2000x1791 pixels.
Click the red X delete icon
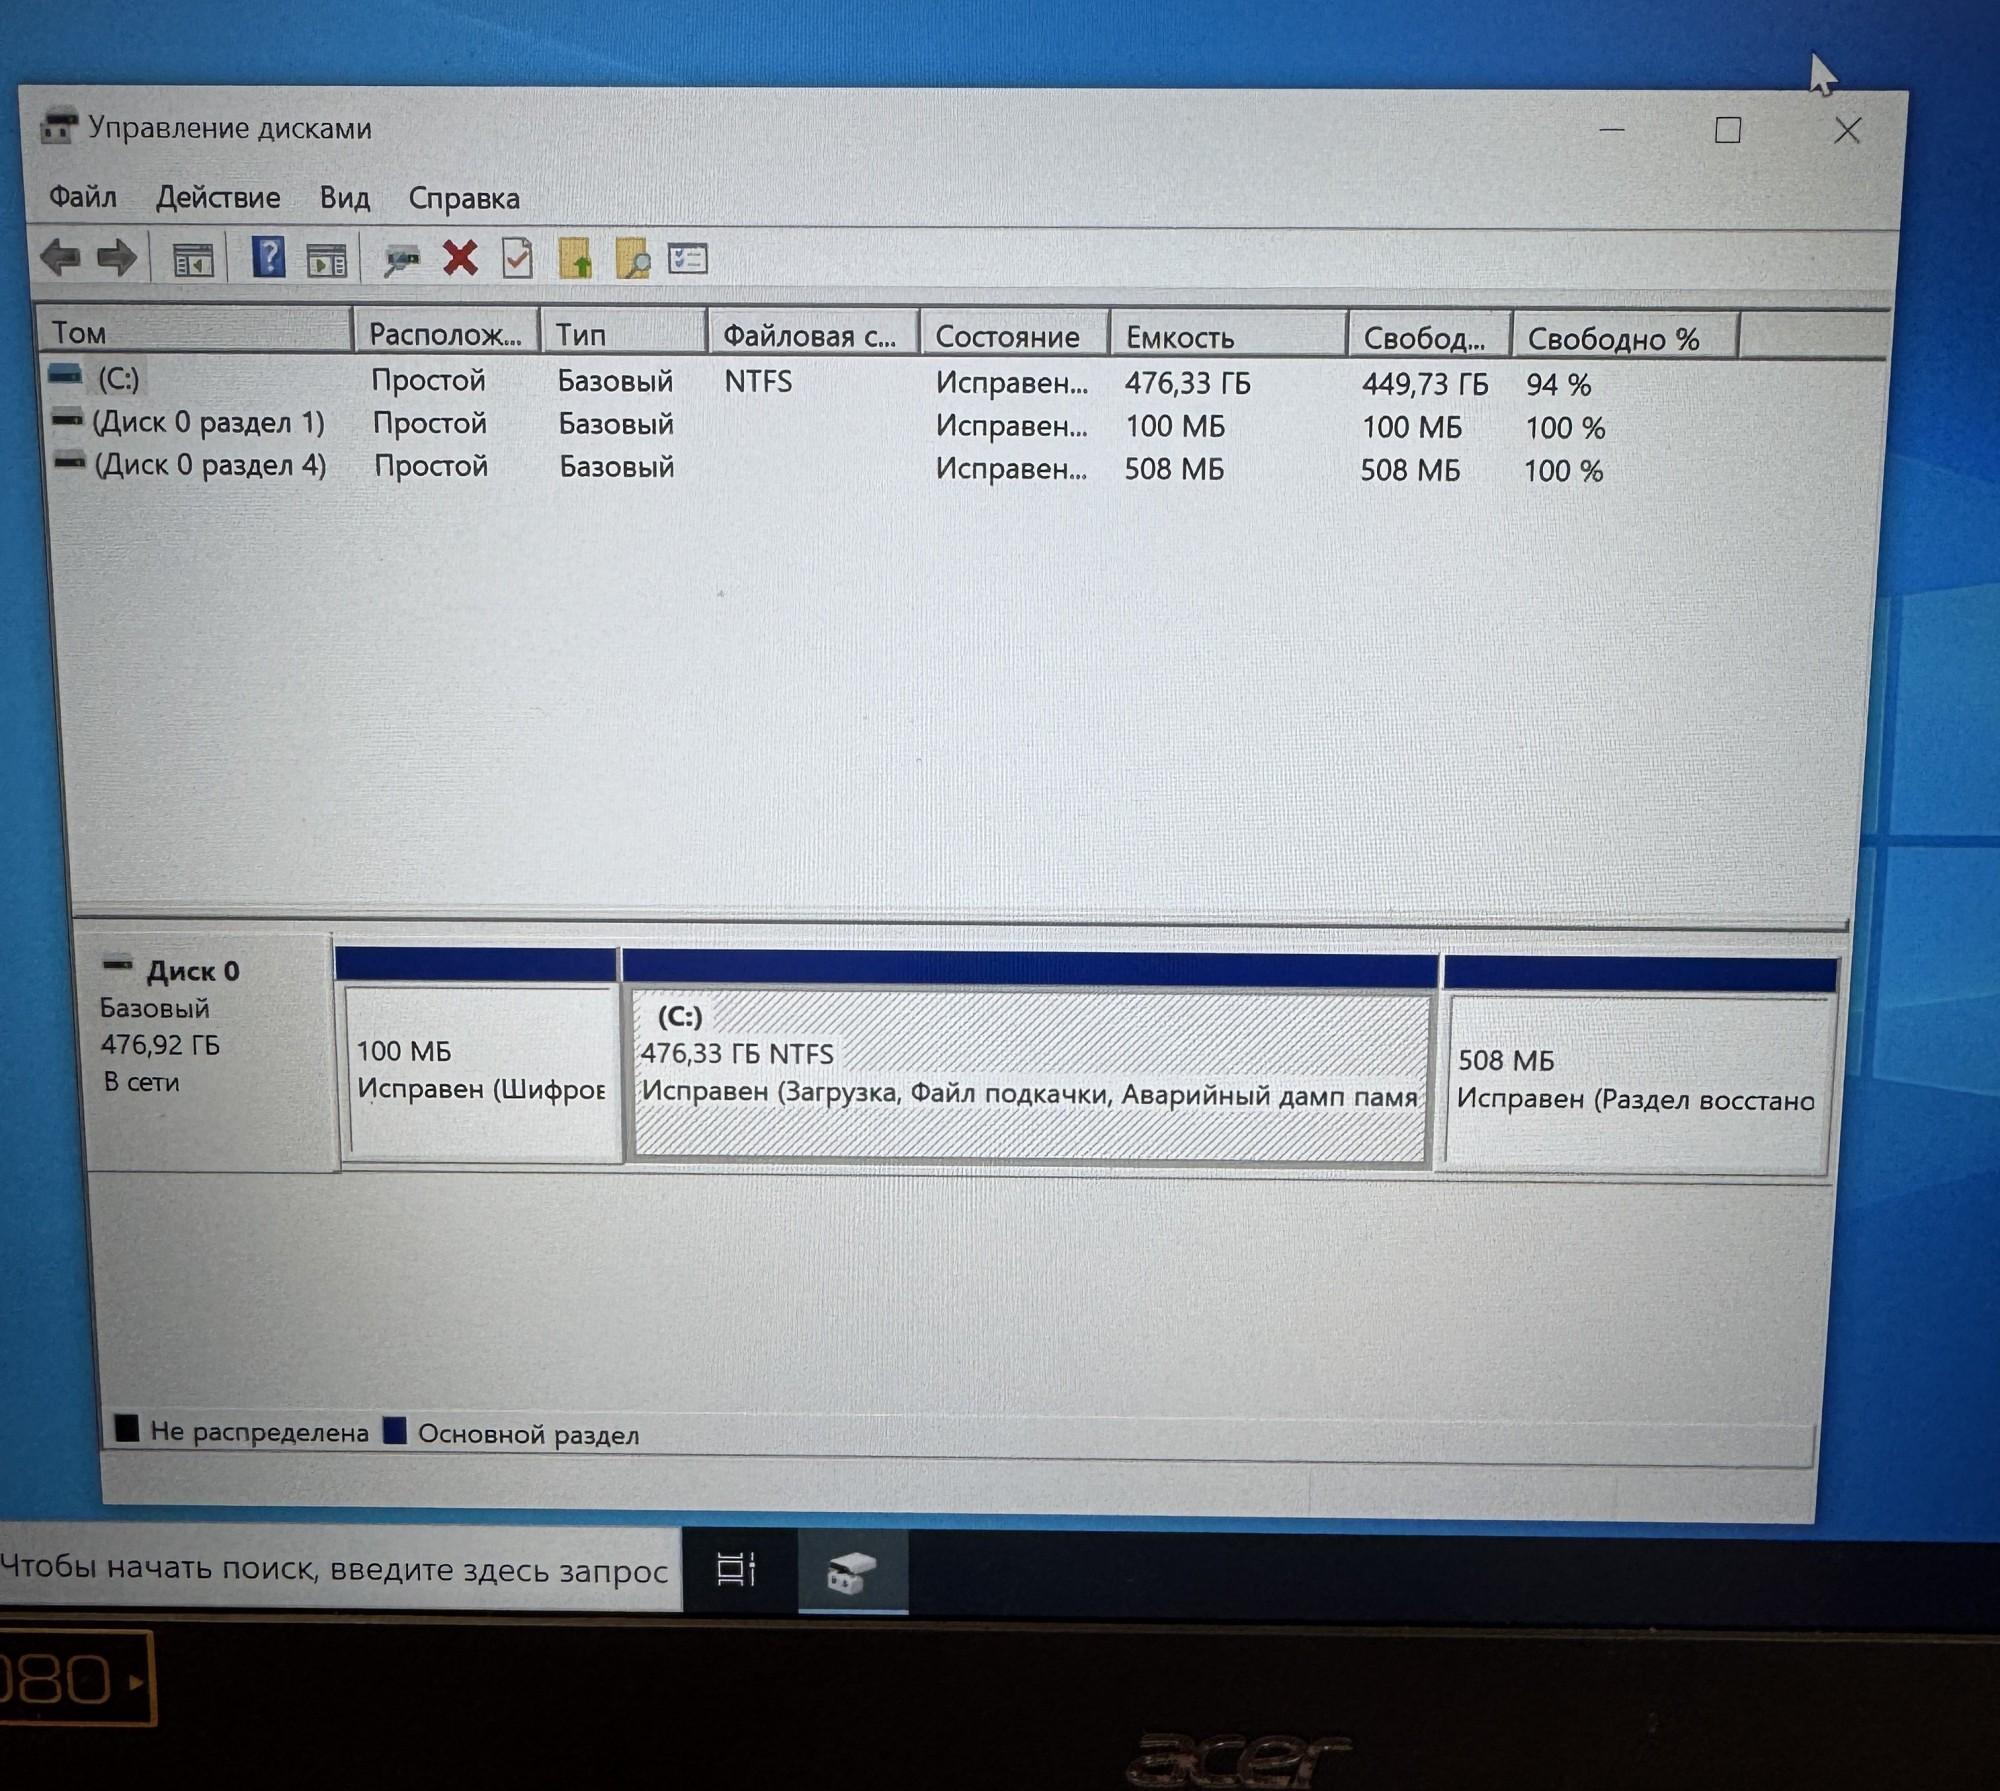[460, 258]
